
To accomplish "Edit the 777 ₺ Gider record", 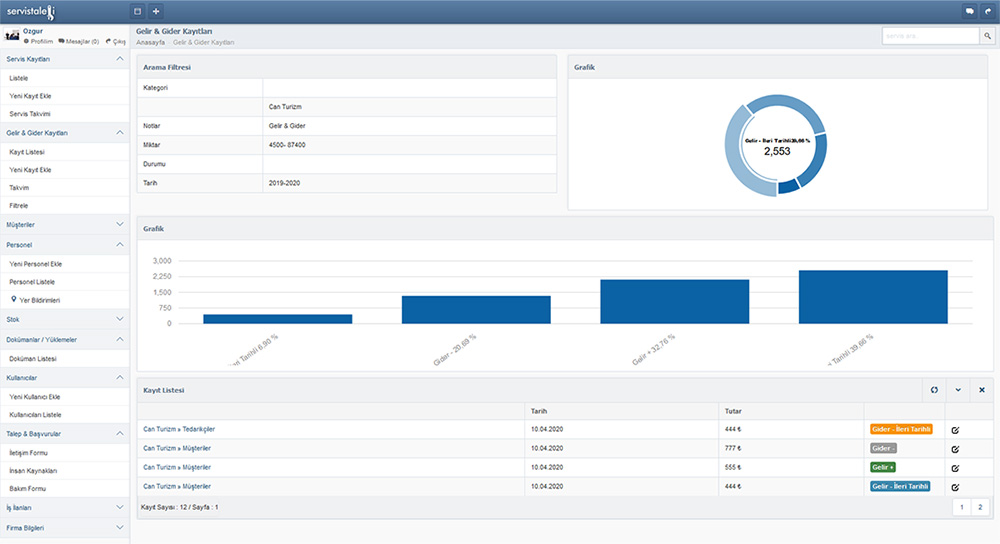I will (955, 448).
